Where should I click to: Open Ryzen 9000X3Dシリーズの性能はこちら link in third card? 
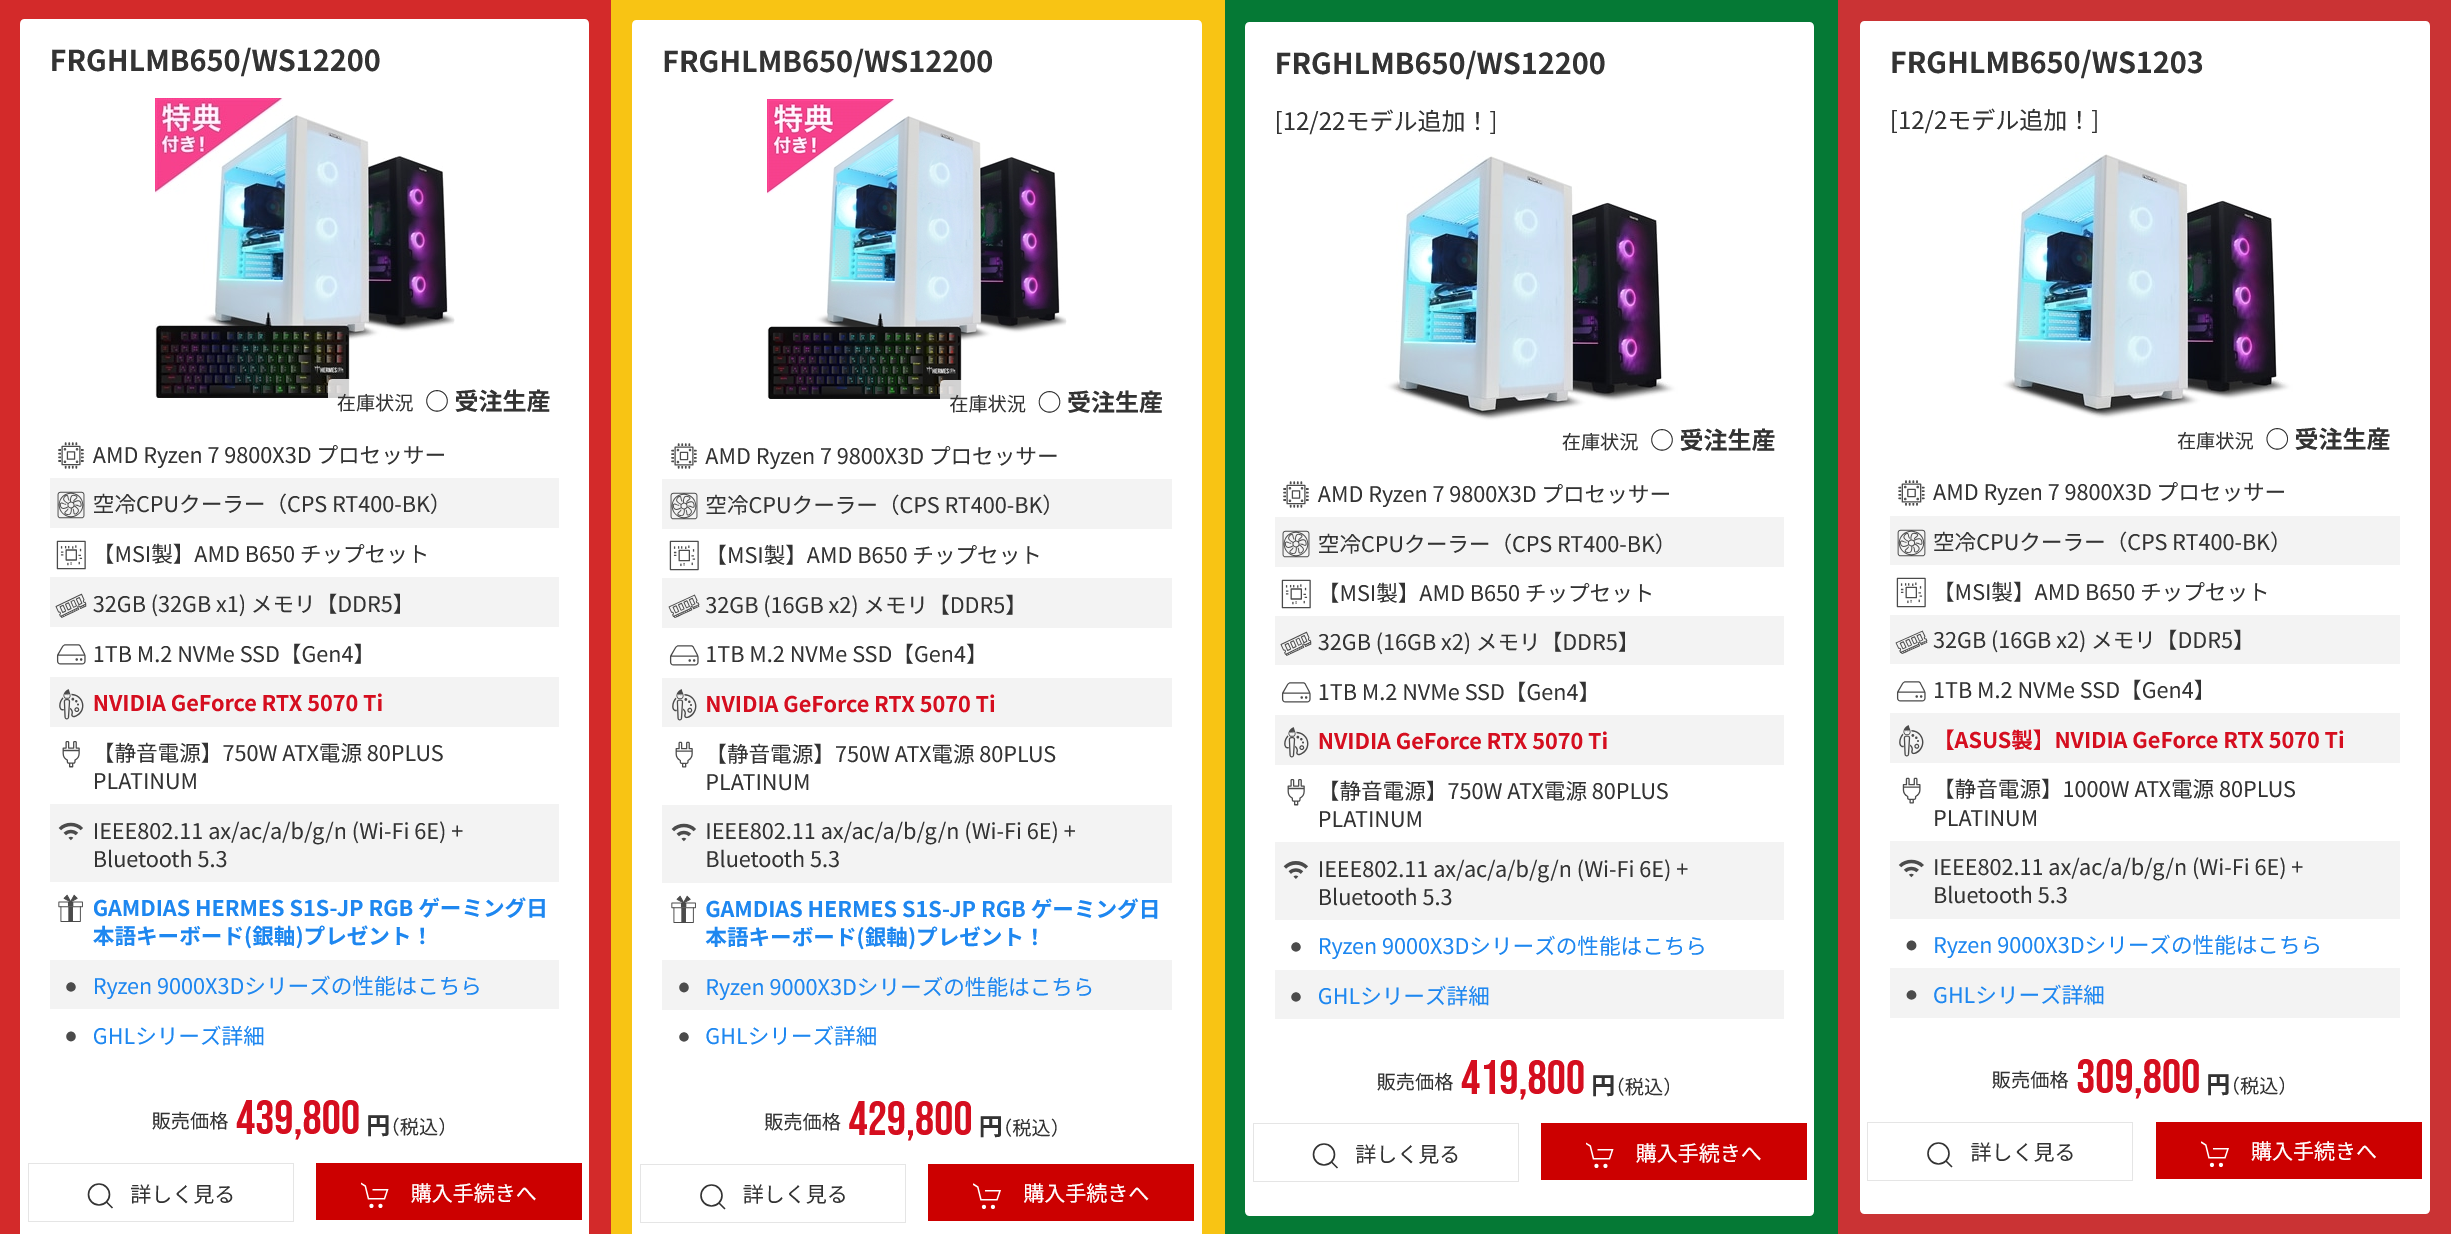(x=1511, y=946)
